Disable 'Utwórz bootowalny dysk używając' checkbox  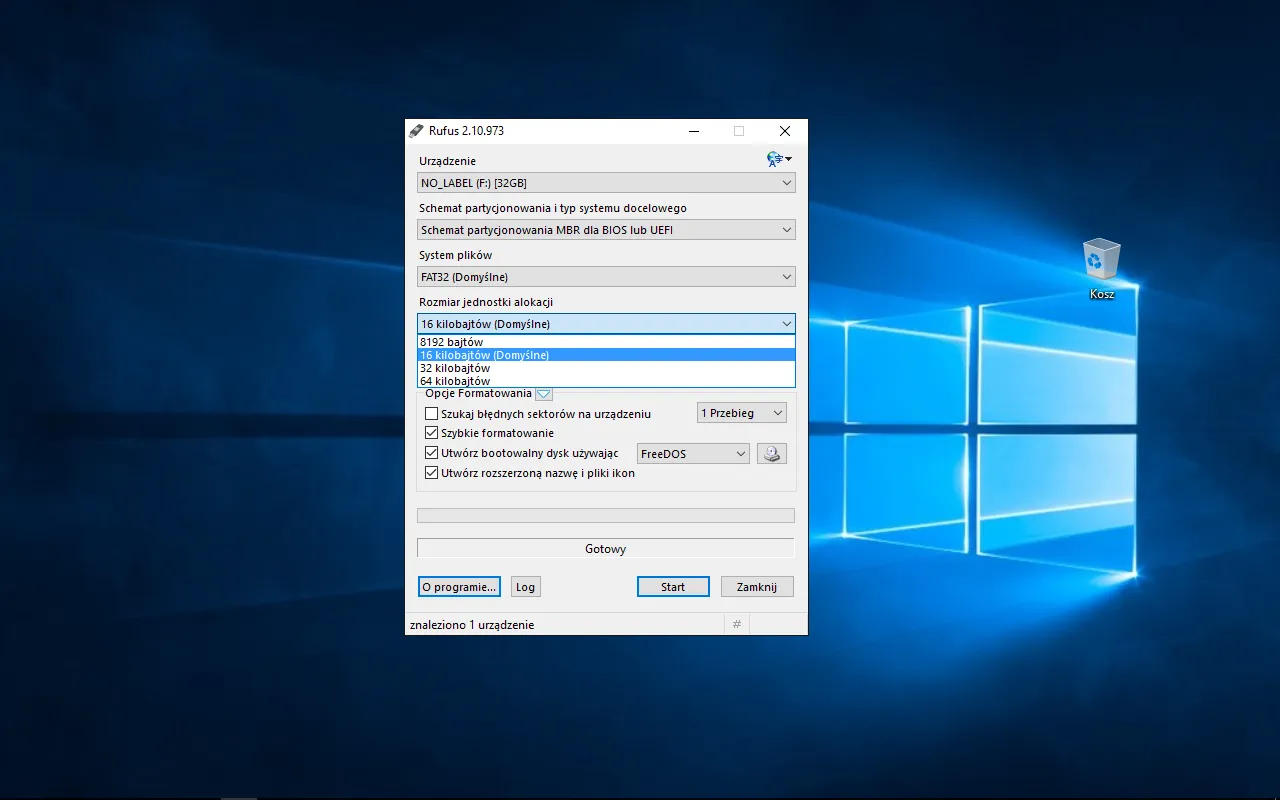(x=432, y=454)
